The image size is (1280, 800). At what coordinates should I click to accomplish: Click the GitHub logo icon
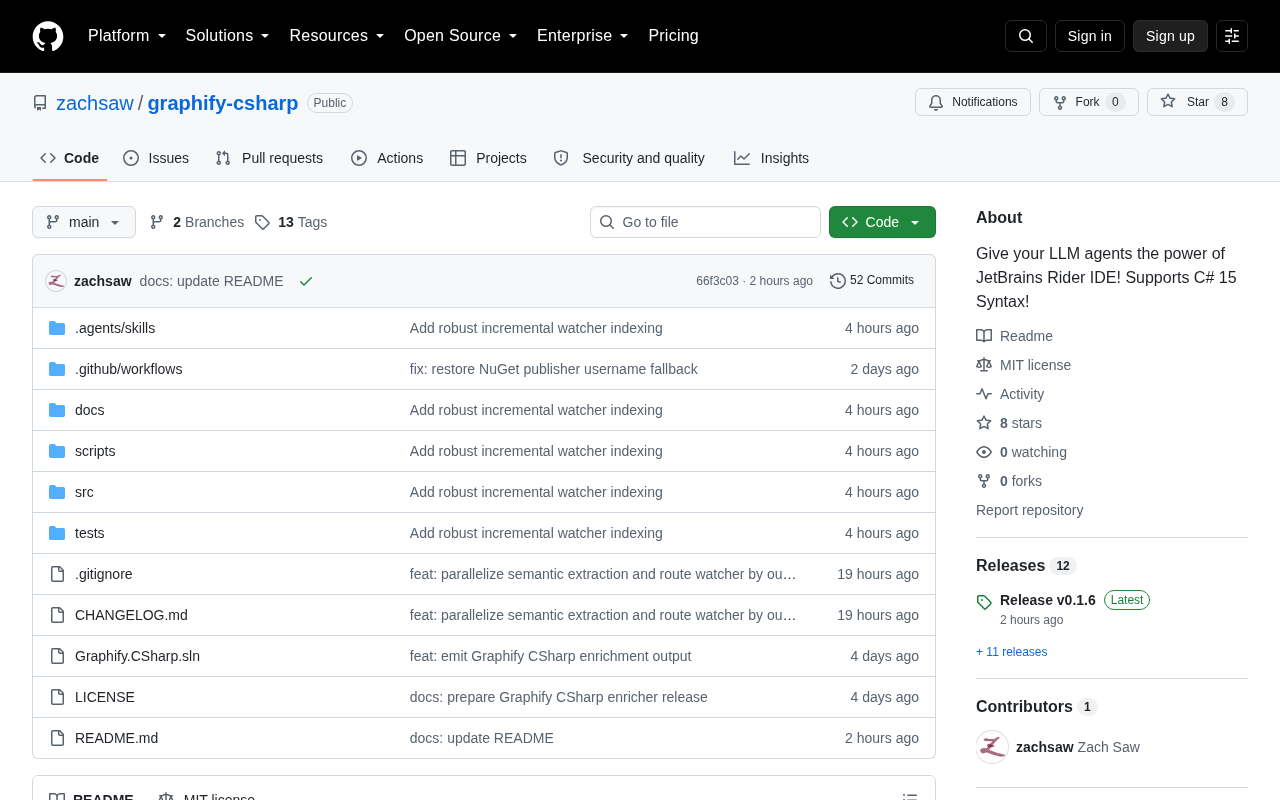pyautogui.click(x=48, y=36)
